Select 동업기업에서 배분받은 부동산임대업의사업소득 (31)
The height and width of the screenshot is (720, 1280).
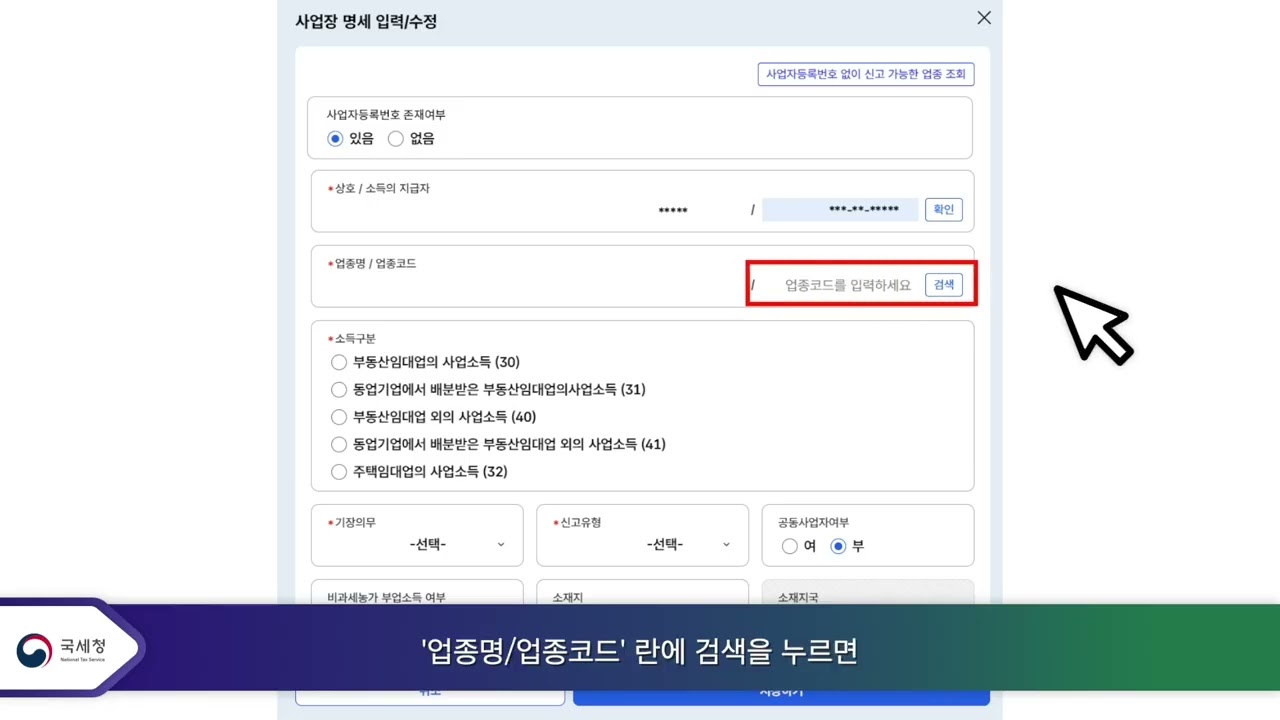[x=339, y=389]
